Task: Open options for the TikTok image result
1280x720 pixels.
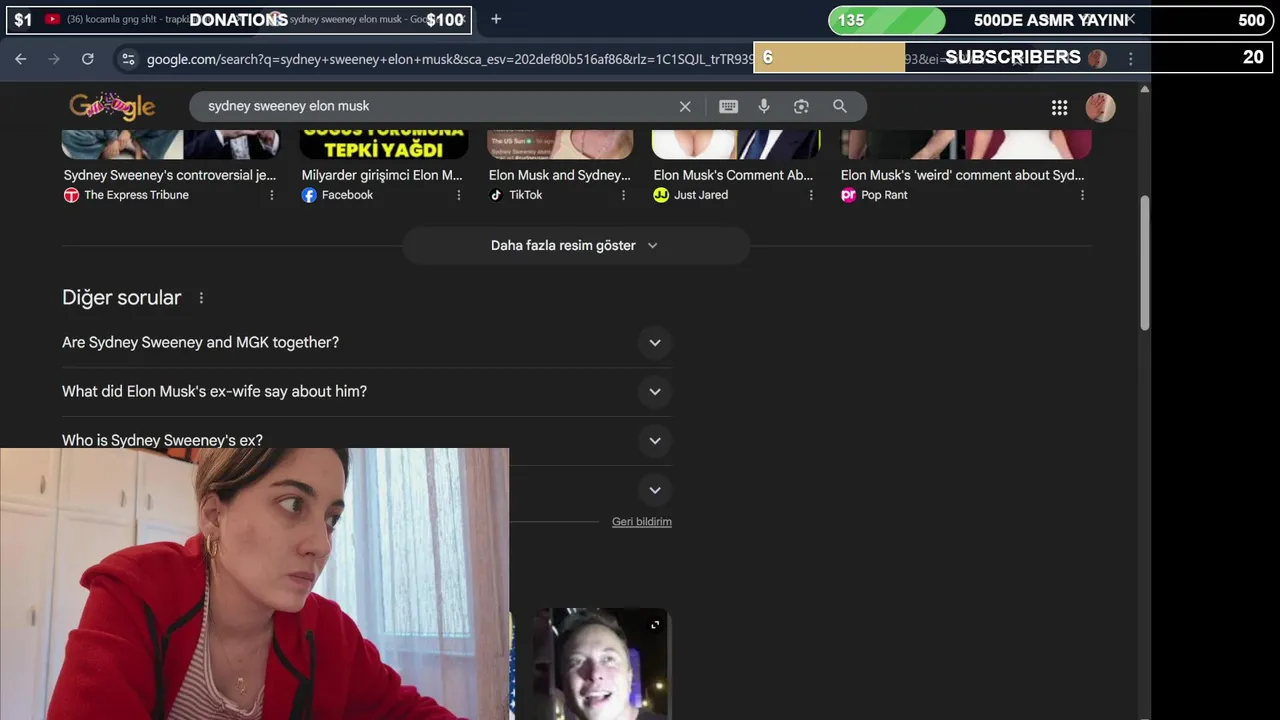Action: click(x=624, y=195)
